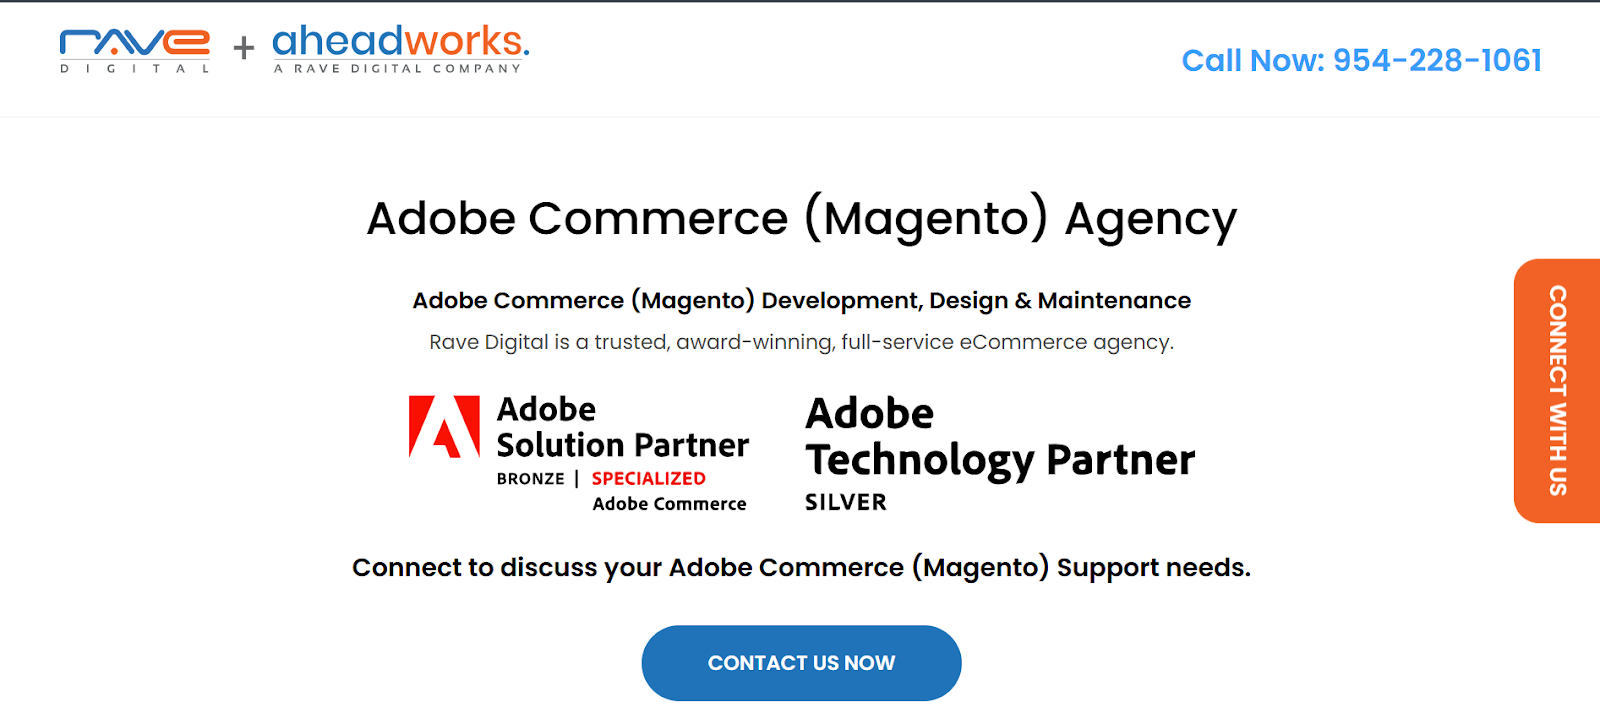The width and height of the screenshot is (1600, 708).
Task: Click the Adobe Solution Partner Bronze badge
Action: [578, 450]
